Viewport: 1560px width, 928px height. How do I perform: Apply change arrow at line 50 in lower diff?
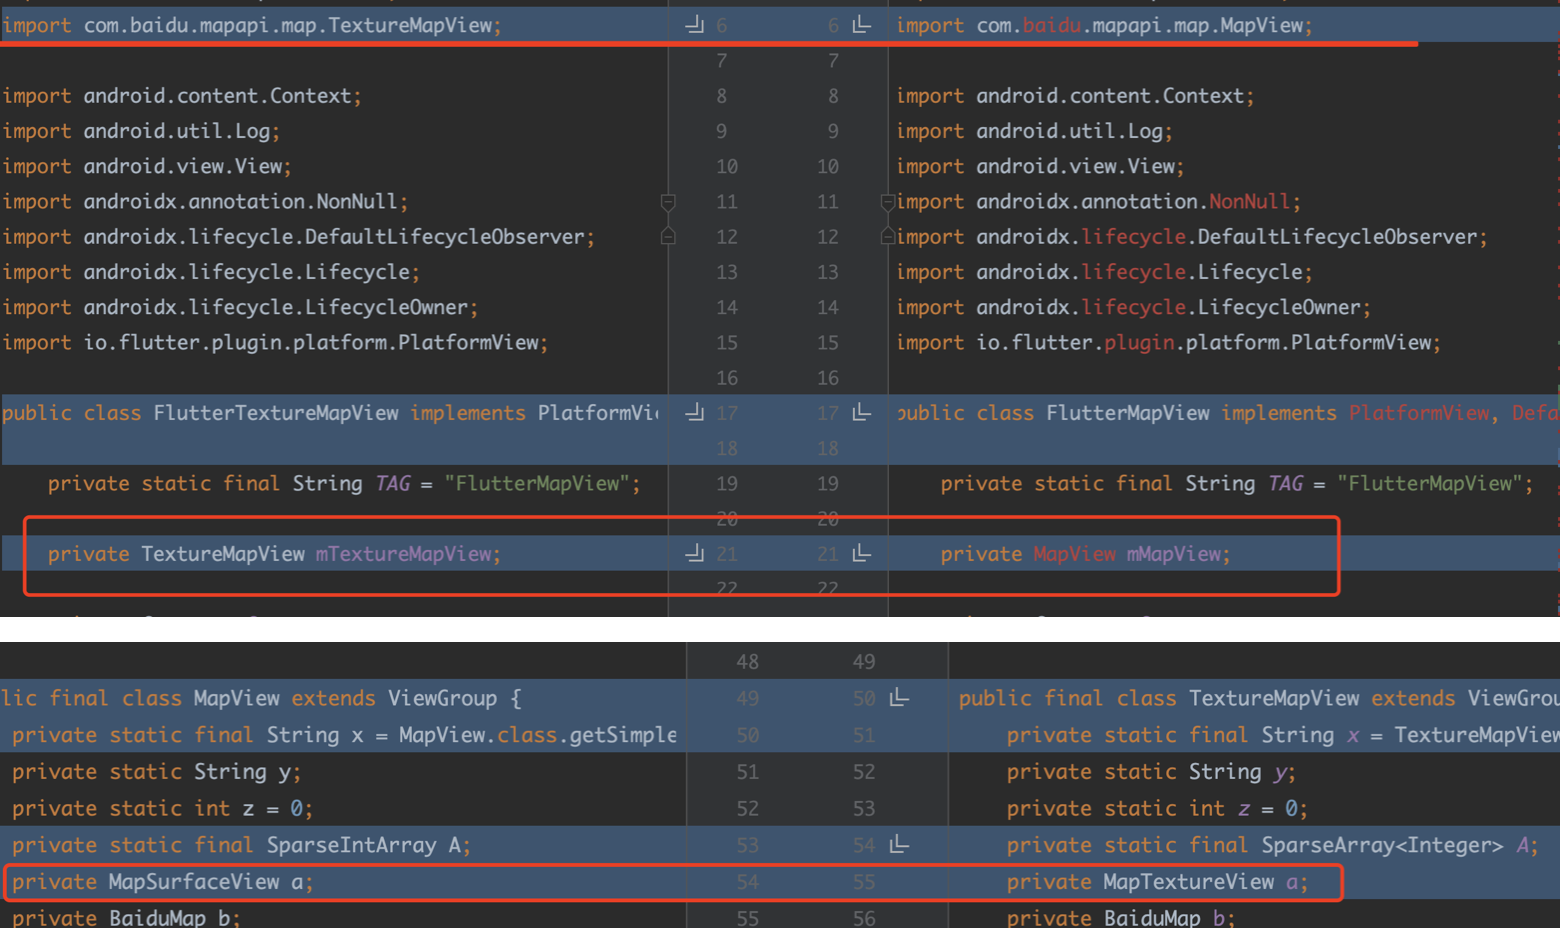click(899, 697)
